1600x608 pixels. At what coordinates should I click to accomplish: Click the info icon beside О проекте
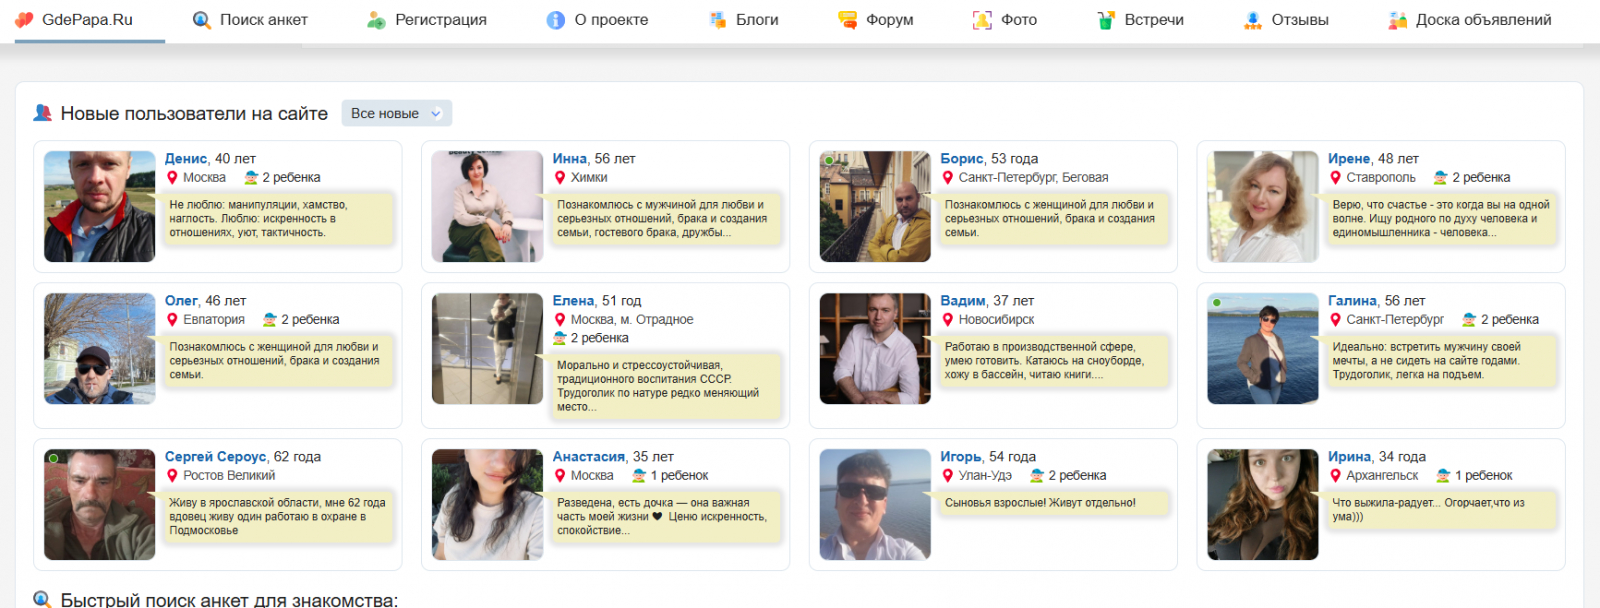[x=556, y=20]
